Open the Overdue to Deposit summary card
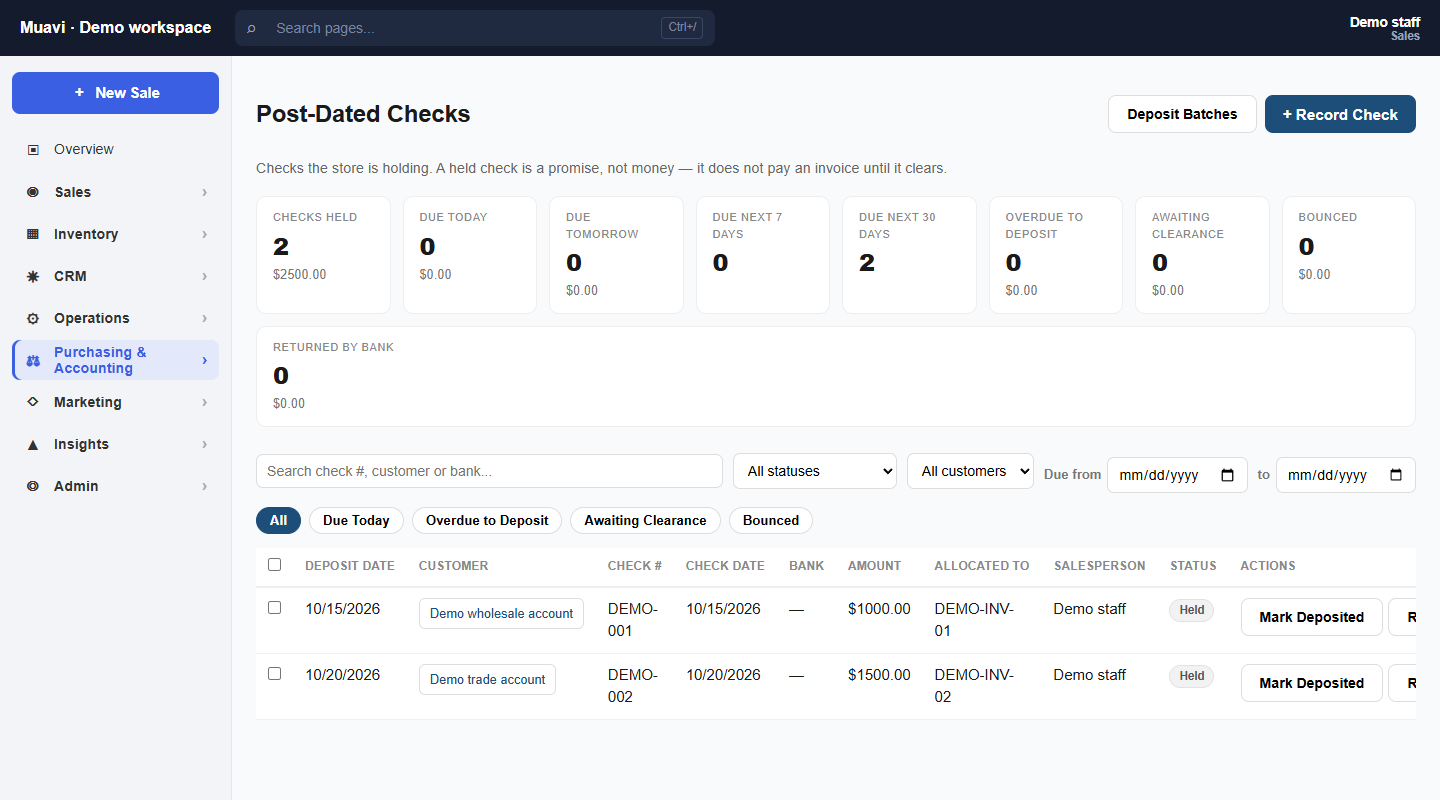 [x=1056, y=255]
